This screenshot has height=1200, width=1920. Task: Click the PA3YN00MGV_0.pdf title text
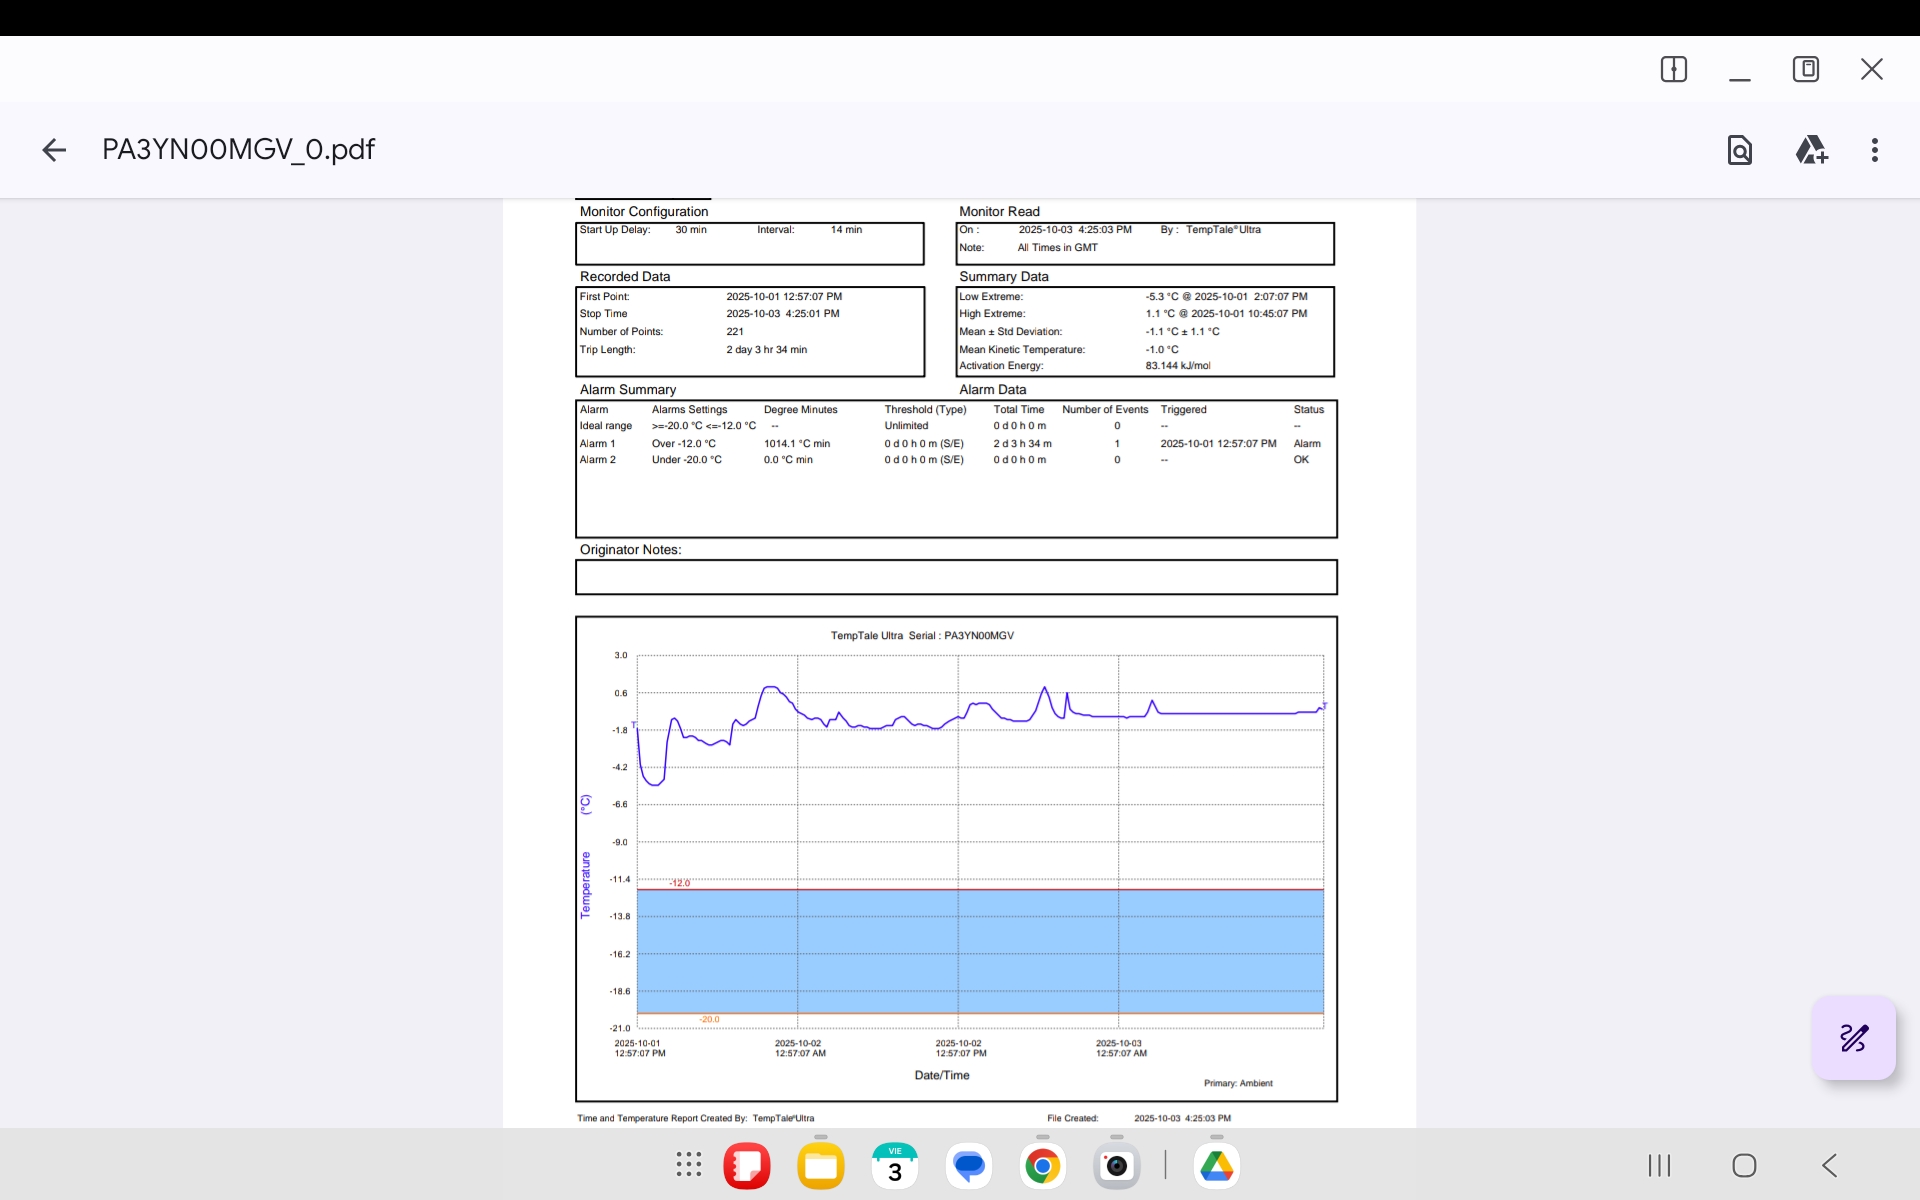pyautogui.click(x=238, y=150)
